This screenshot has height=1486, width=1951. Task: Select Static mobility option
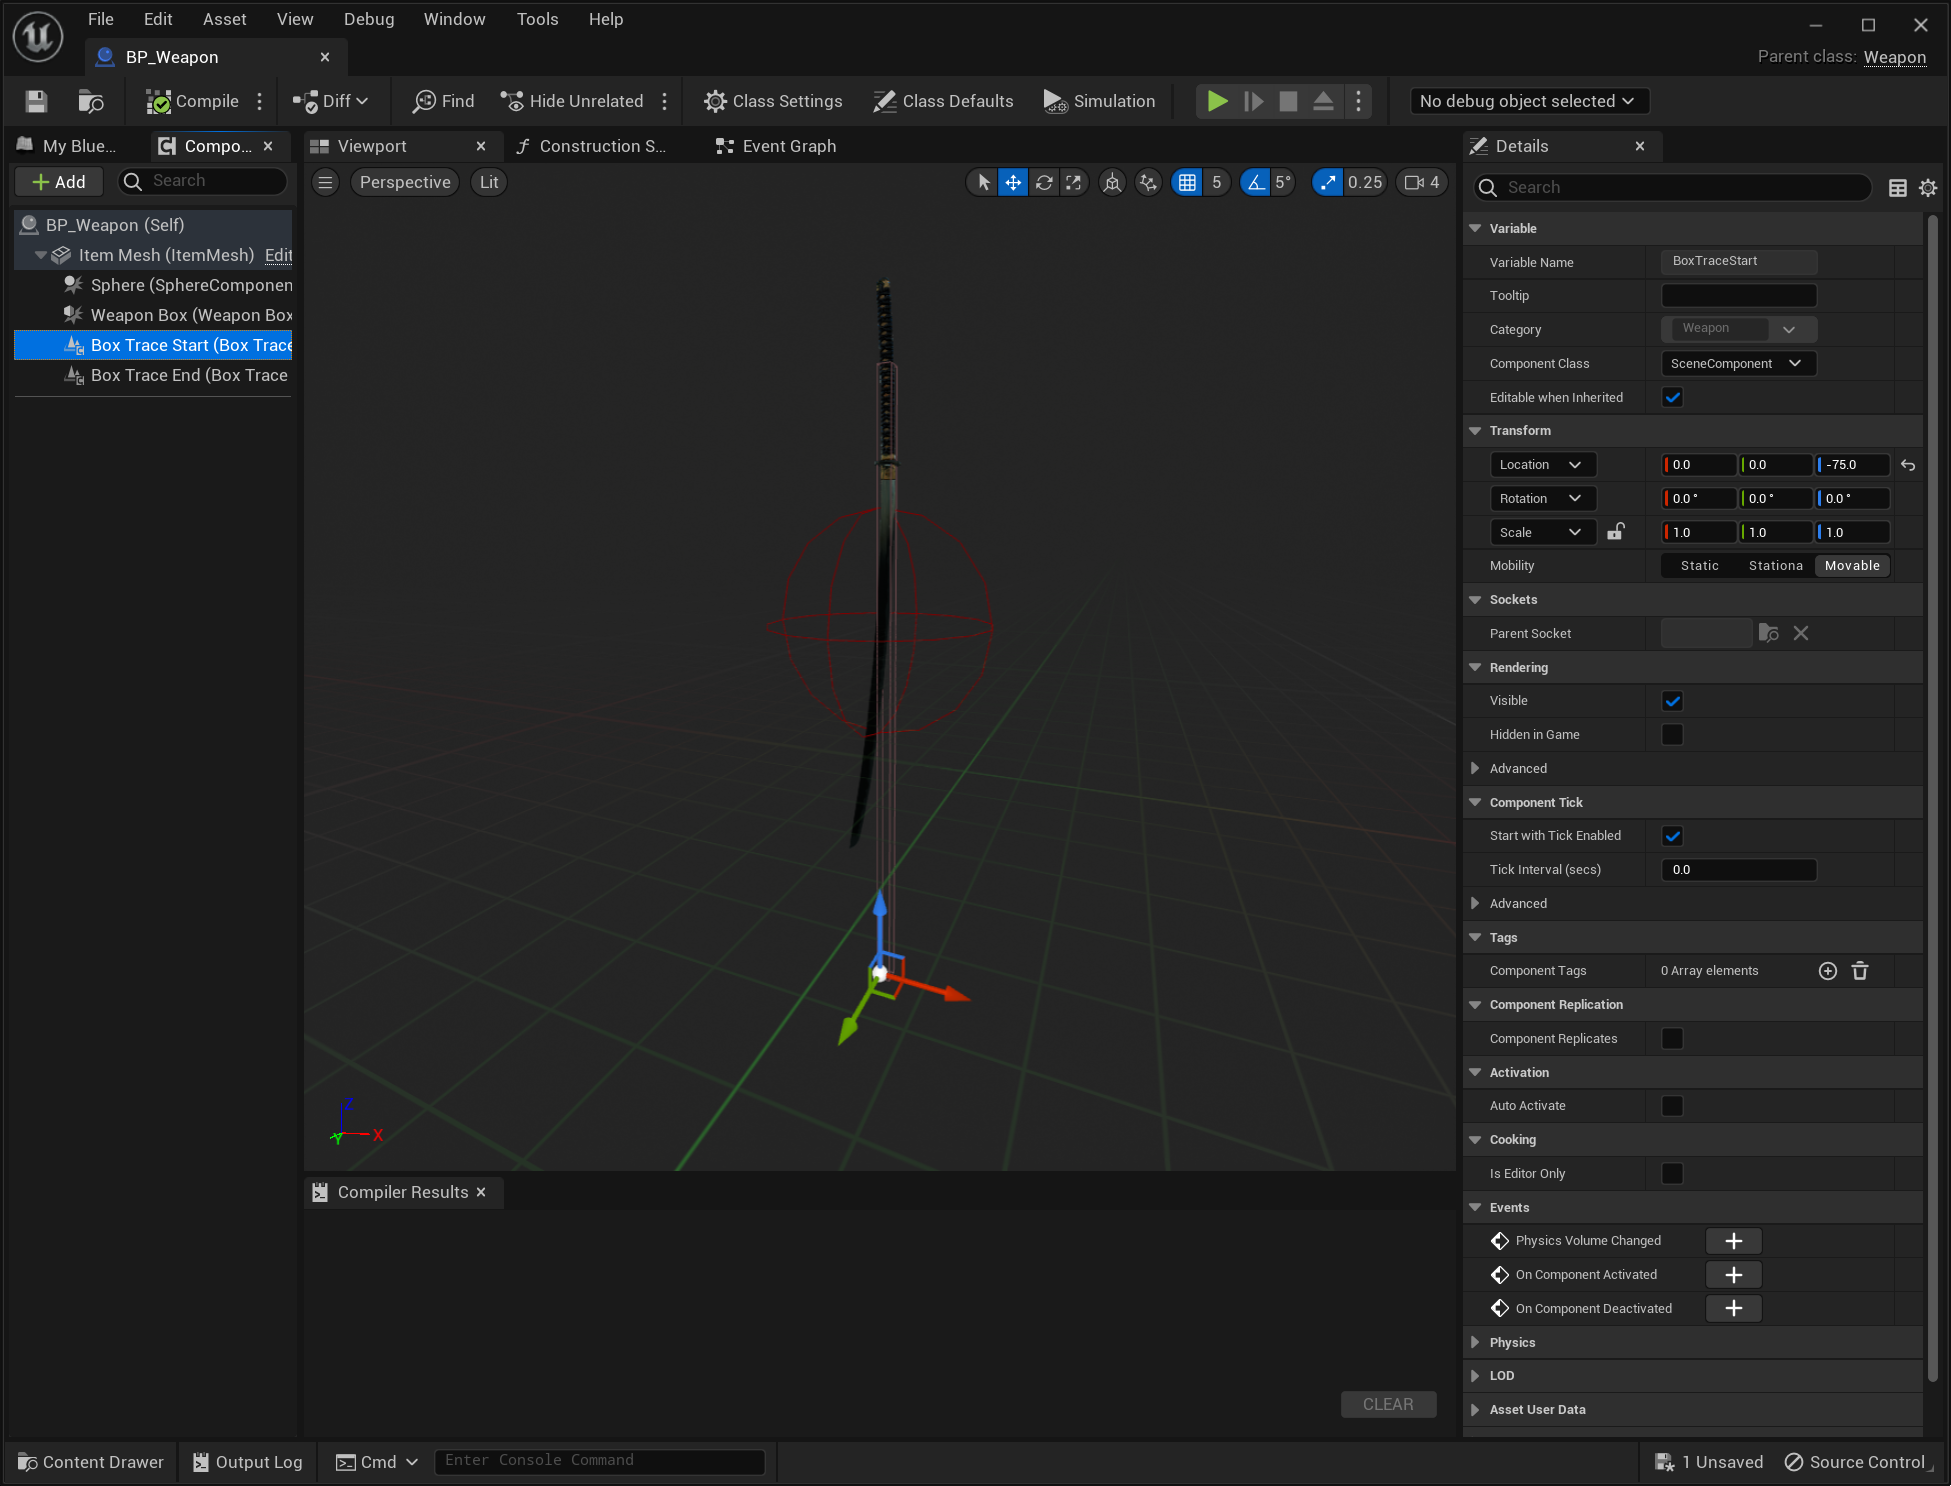pos(1699,566)
